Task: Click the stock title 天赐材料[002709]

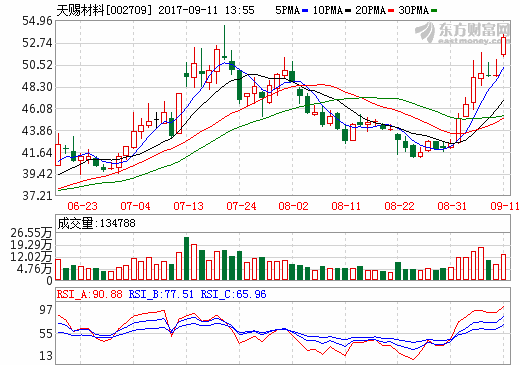Action: (104, 10)
